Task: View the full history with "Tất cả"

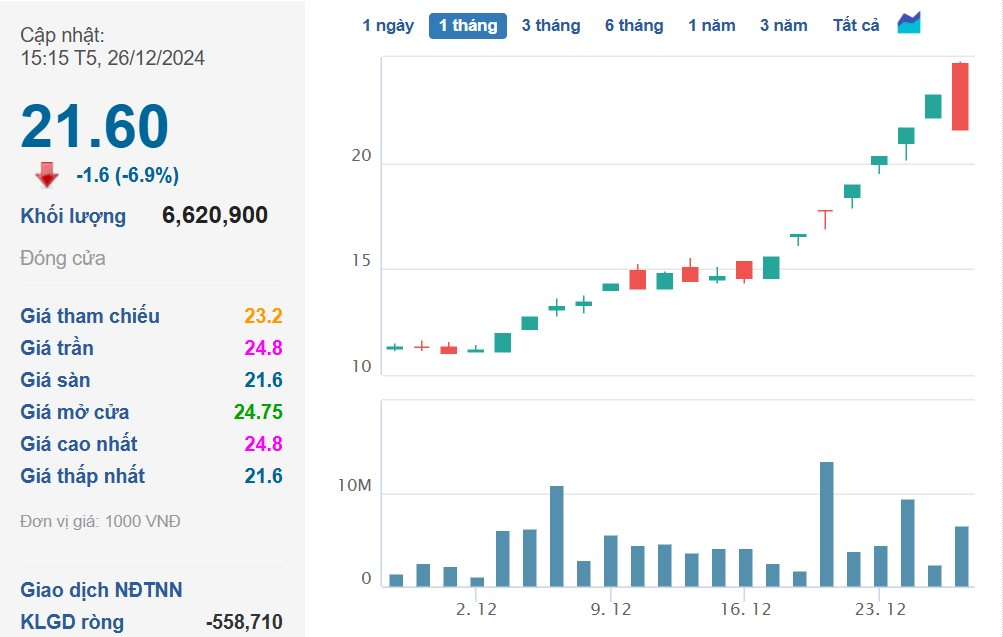Action: (856, 25)
